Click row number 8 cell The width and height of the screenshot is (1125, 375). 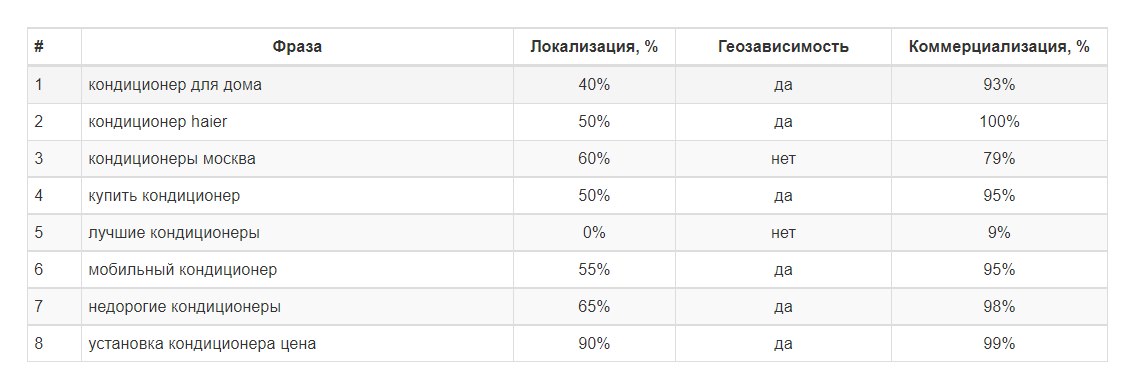tap(39, 344)
